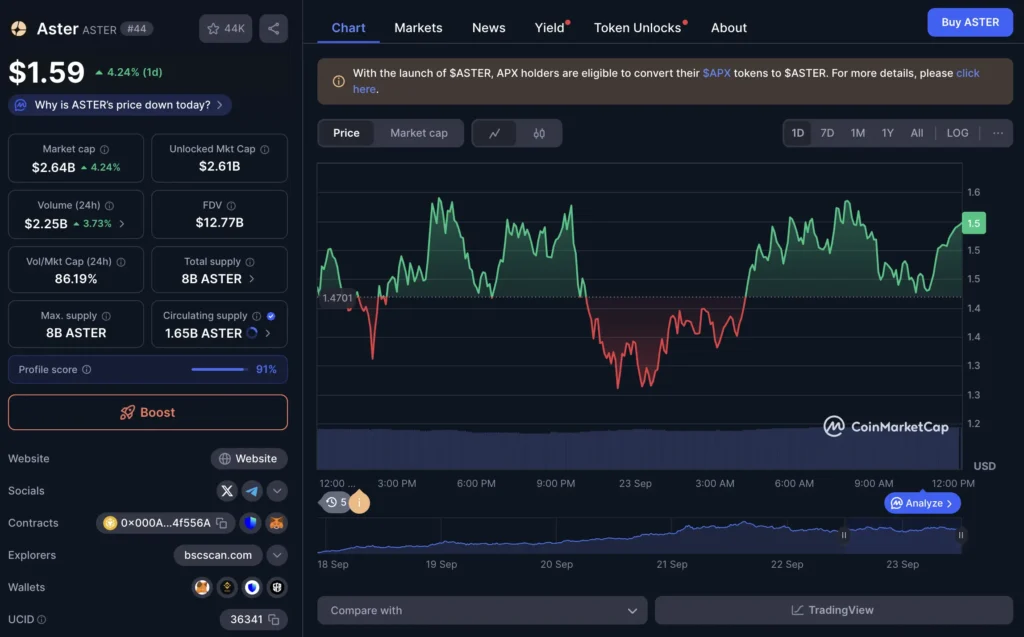Click the Aster coin logo
Viewport: 1024px width, 637px height.
[19, 29]
